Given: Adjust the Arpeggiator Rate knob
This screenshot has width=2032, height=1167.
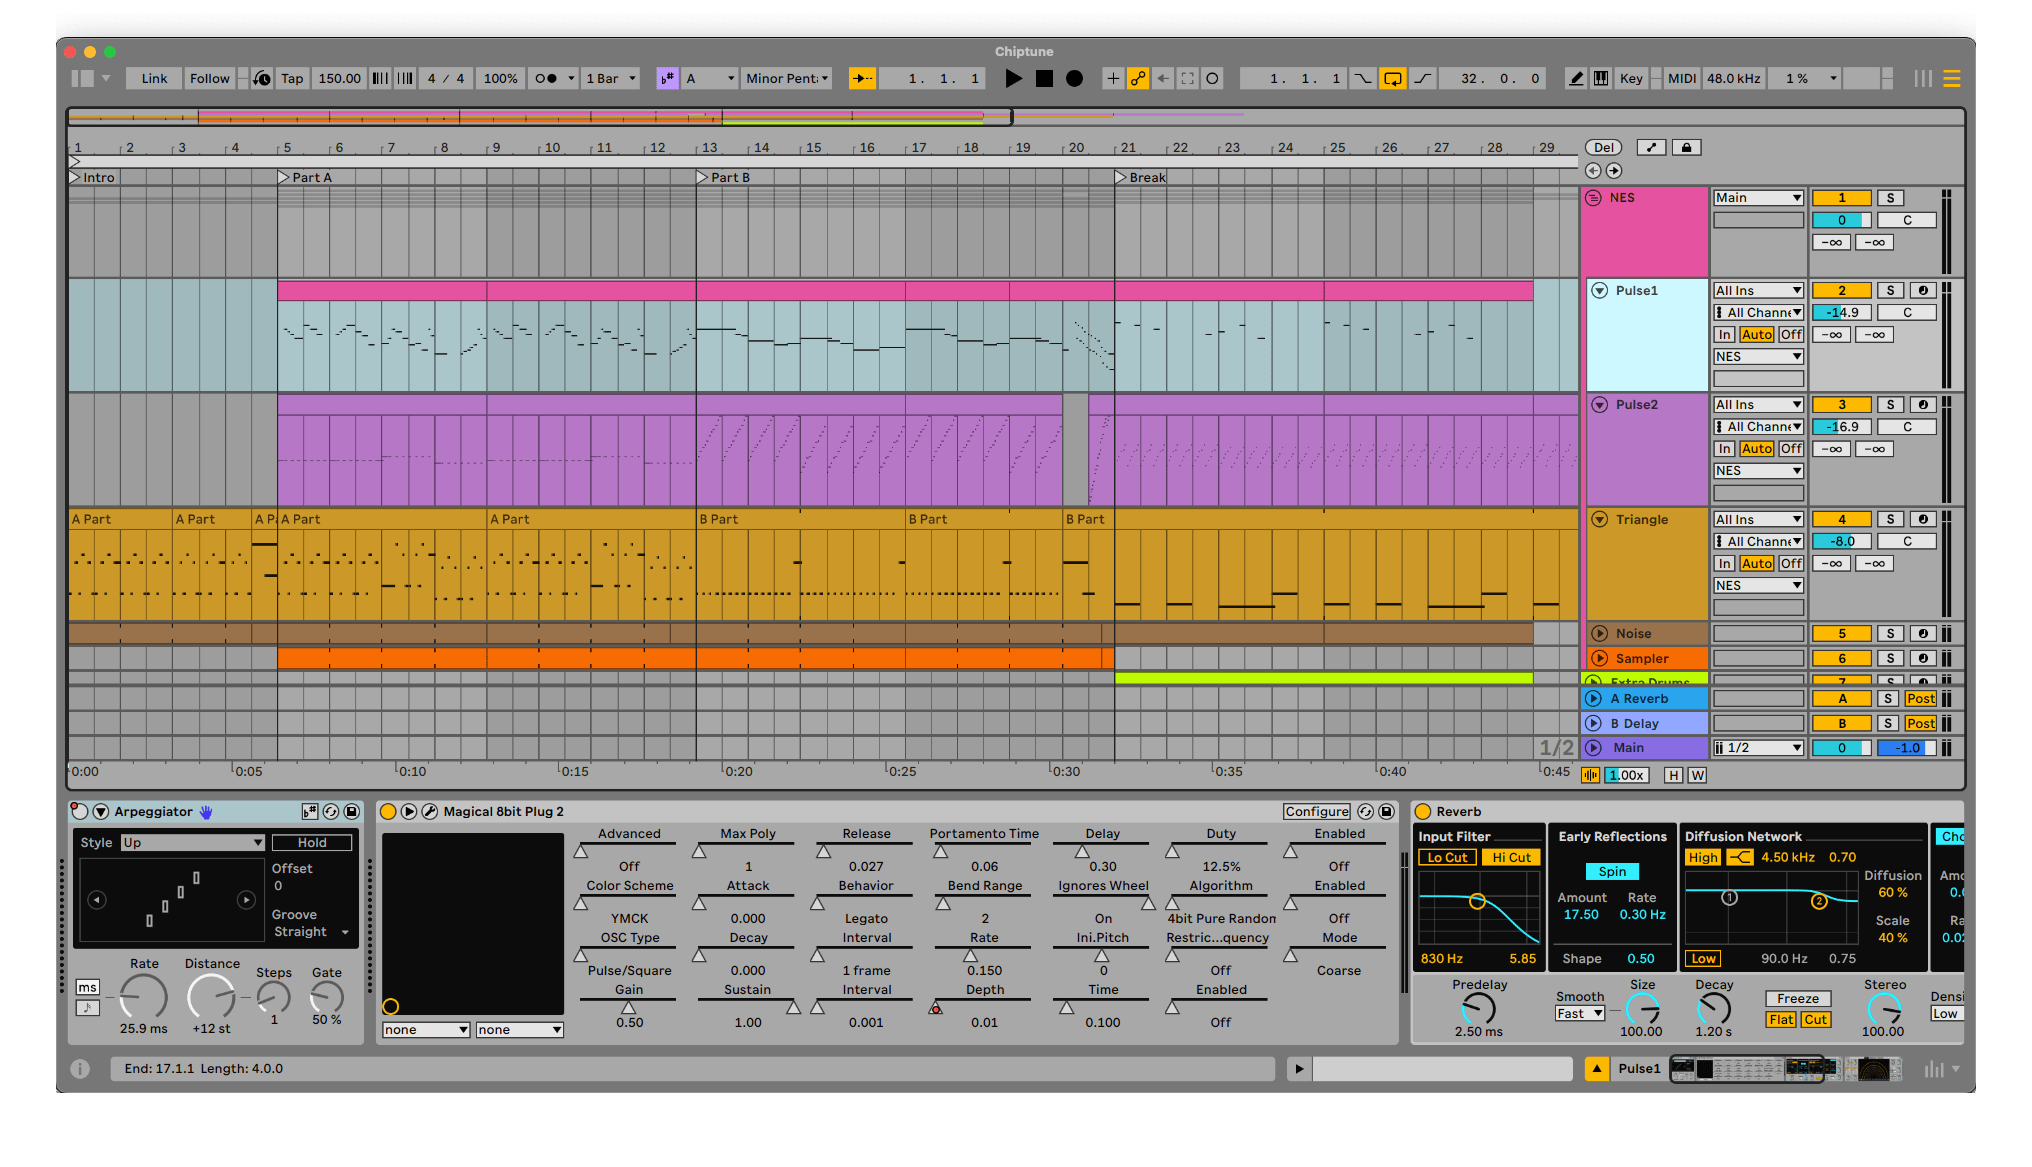Looking at the screenshot, I should click(144, 998).
